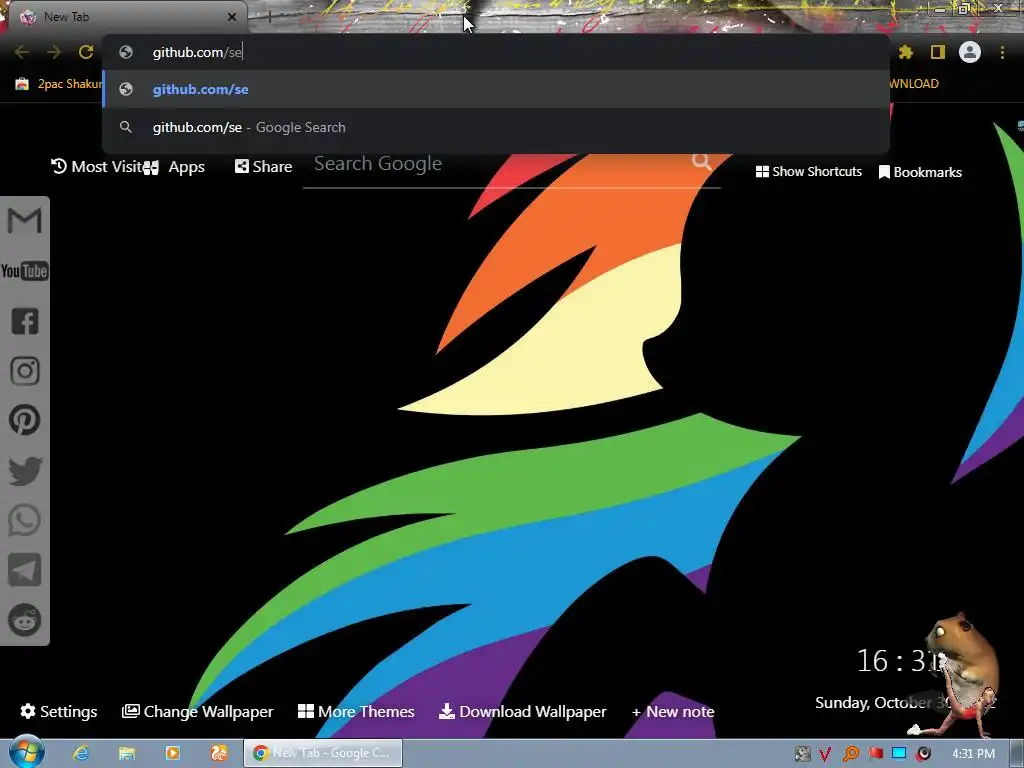Click the orange magnifier tray icon
The height and width of the screenshot is (768, 1024).
coord(851,754)
